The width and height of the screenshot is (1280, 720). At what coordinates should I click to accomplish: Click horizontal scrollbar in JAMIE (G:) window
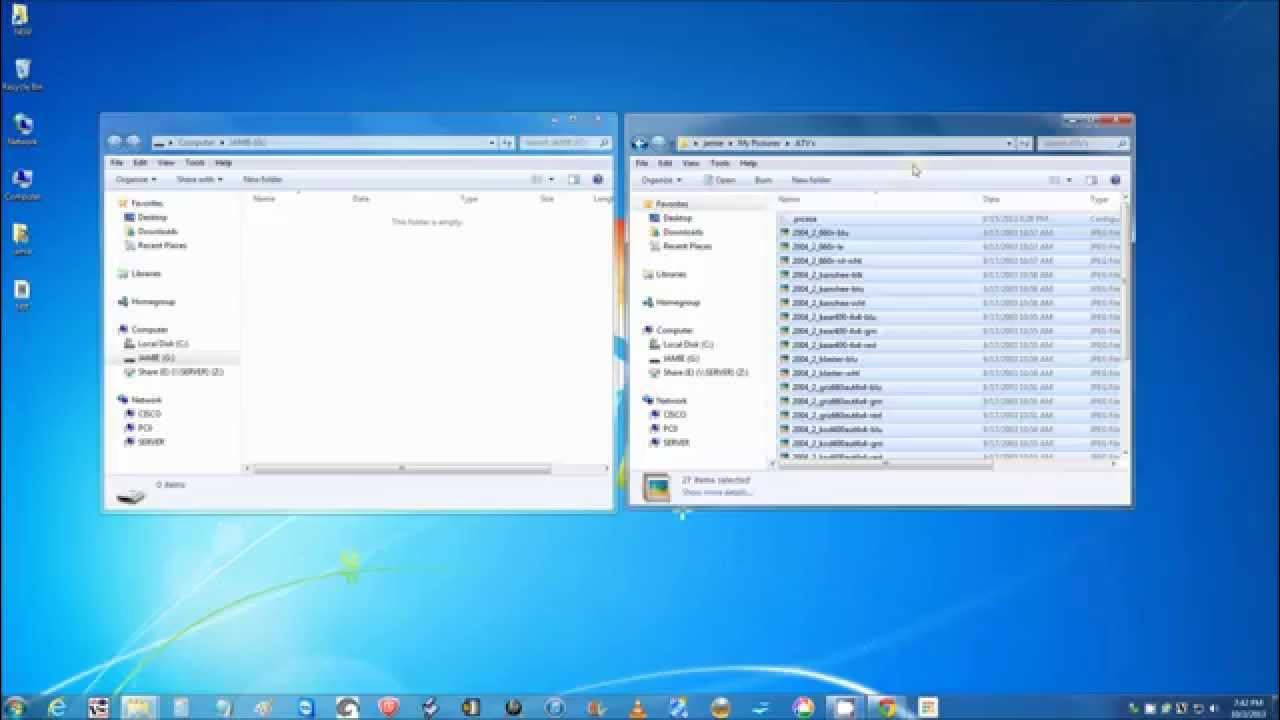coord(401,468)
